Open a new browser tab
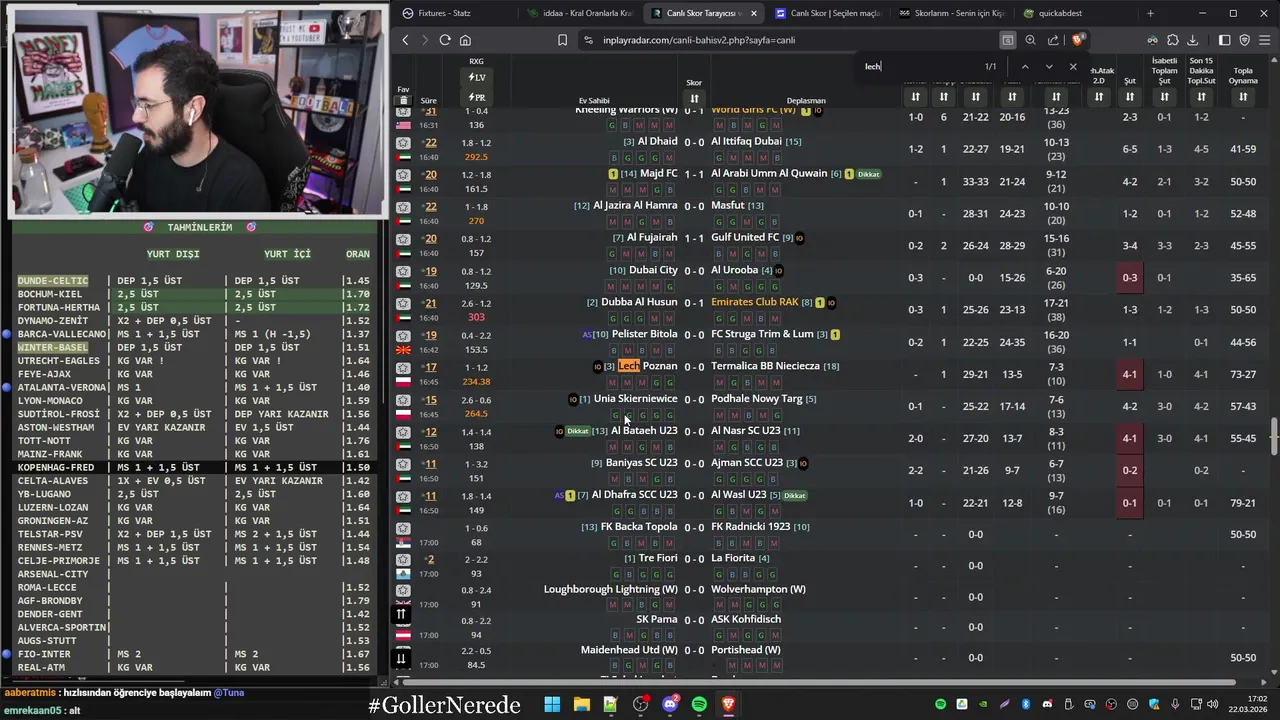 1150,13
